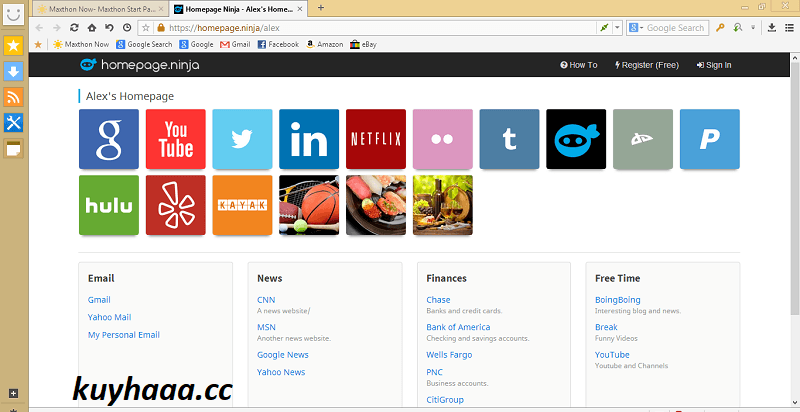Open RSS feed reader in sidebar
Image resolution: width=800 pixels, height=412 pixels.
coord(13,97)
